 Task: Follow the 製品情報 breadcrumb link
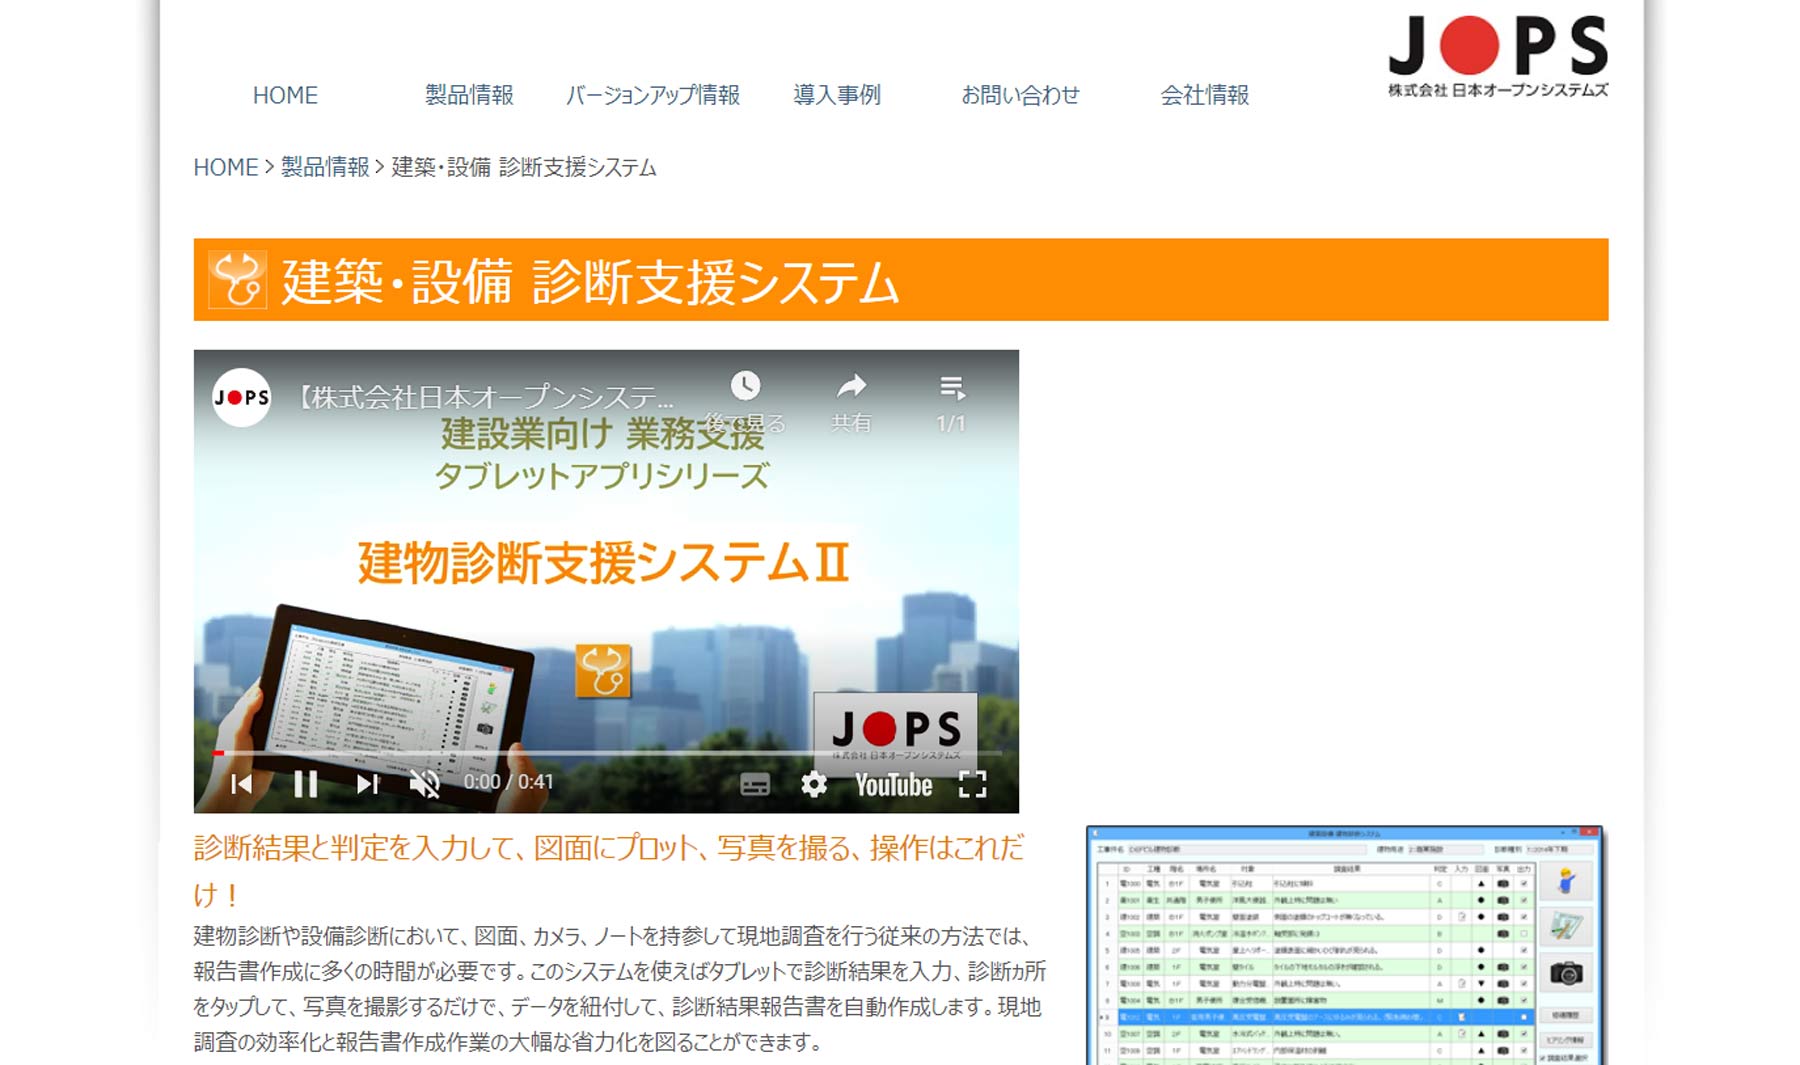point(325,167)
